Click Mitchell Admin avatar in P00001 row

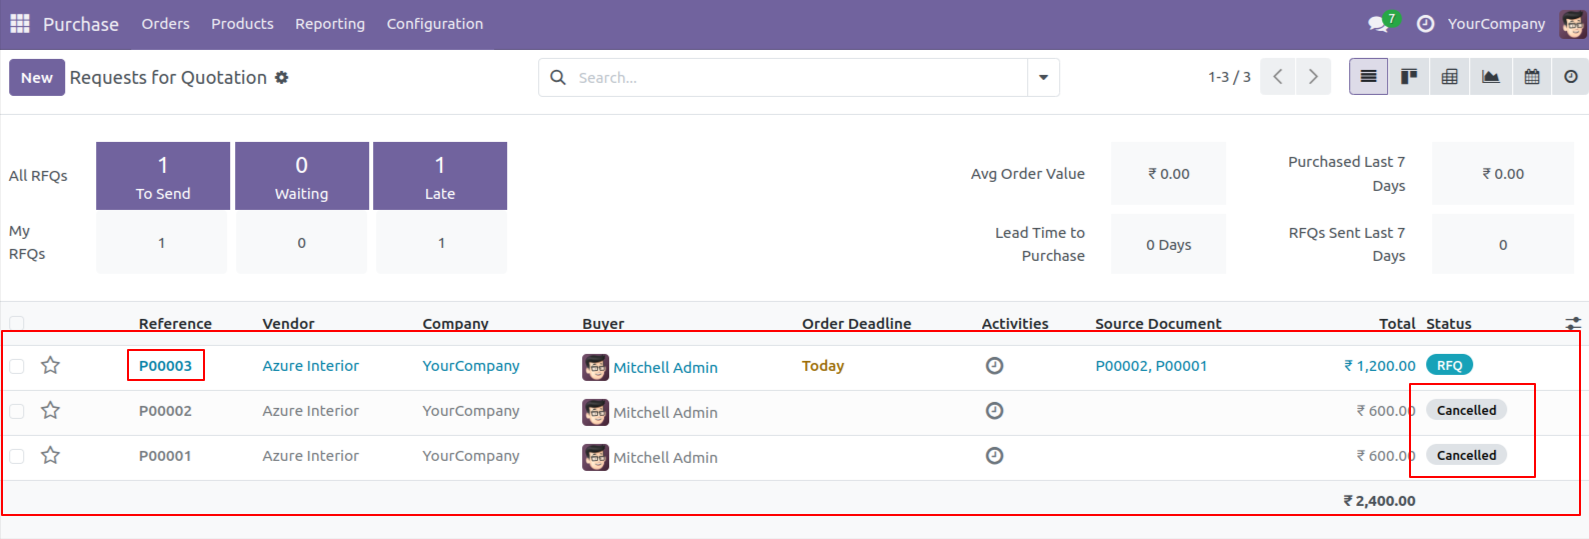point(595,457)
